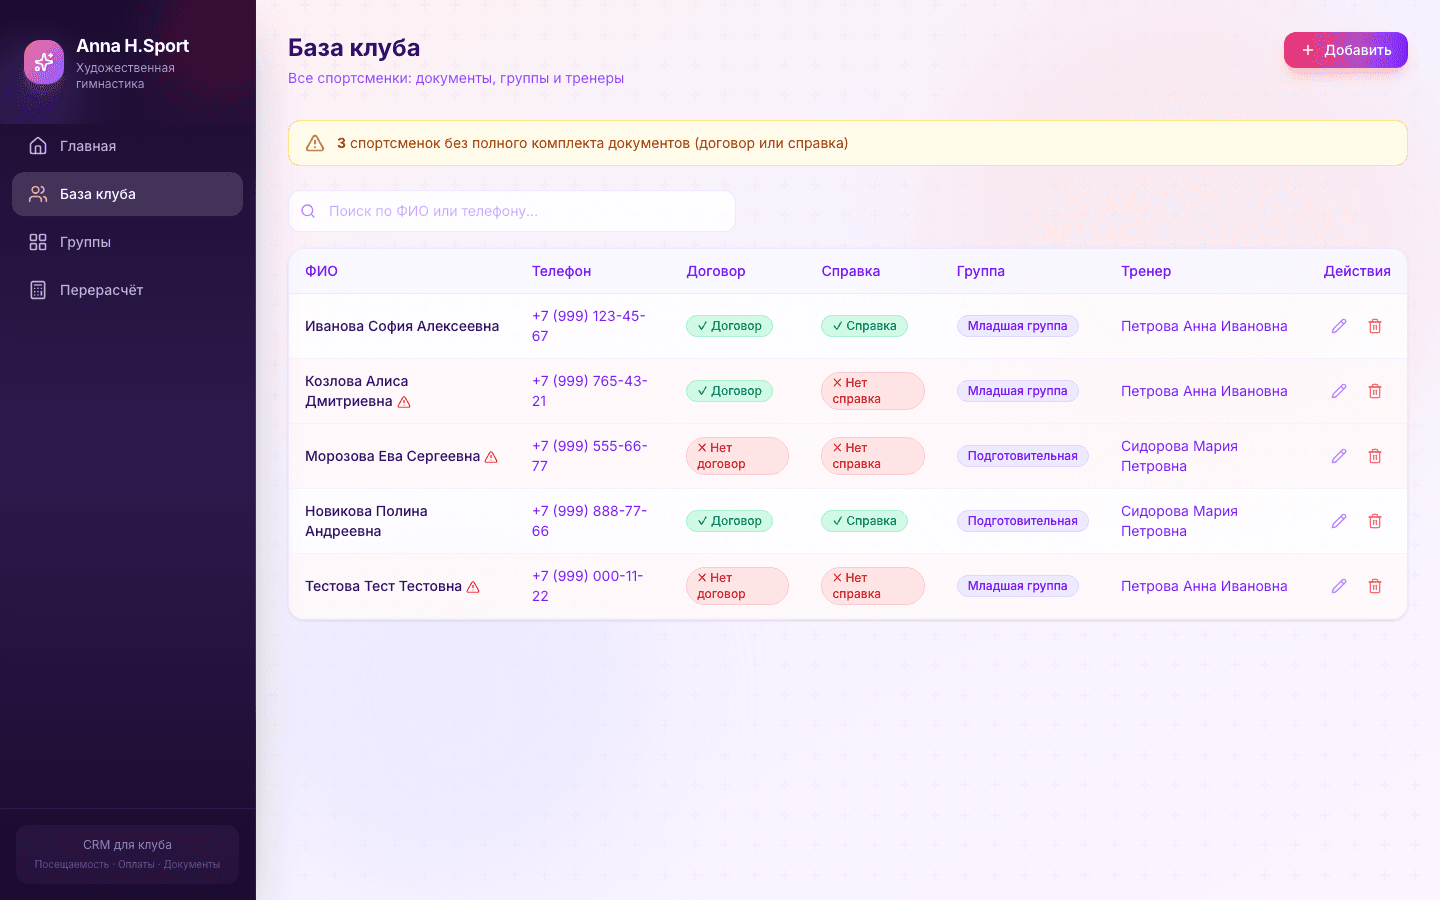Click the Младшая группа tag for Иванова София
Image resolution: width=1440 pixels, height=900 pixels.
(x=1017, y=326)
